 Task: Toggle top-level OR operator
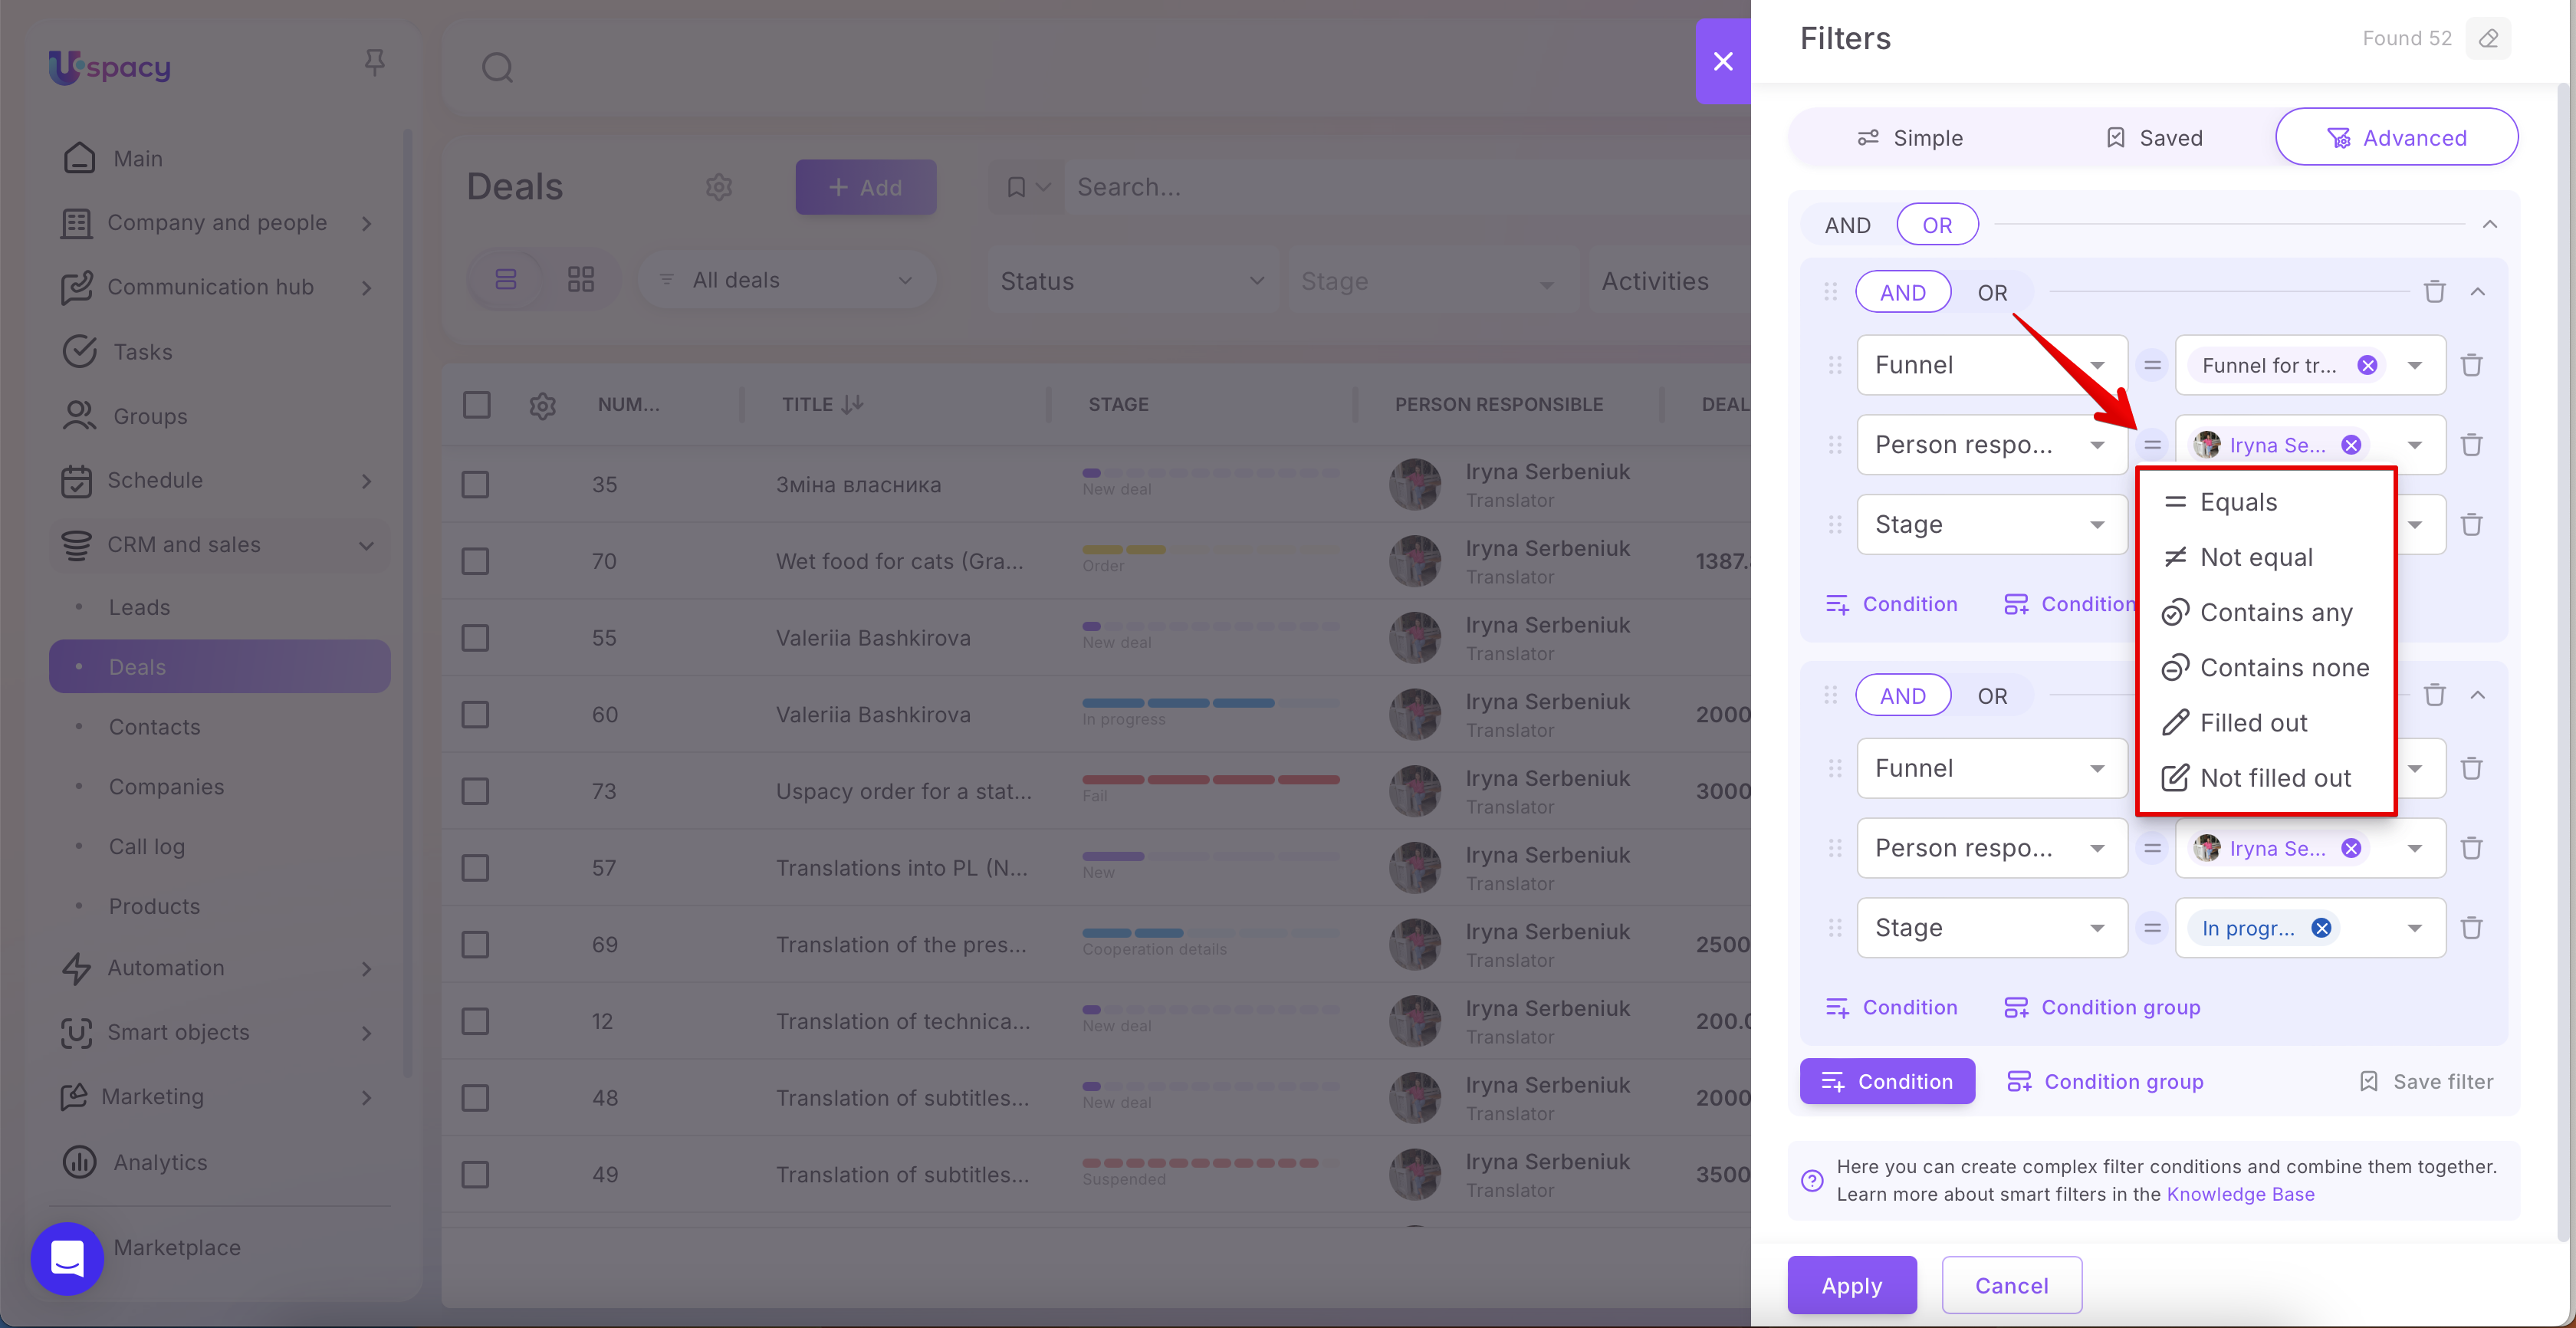(1936, 225)
